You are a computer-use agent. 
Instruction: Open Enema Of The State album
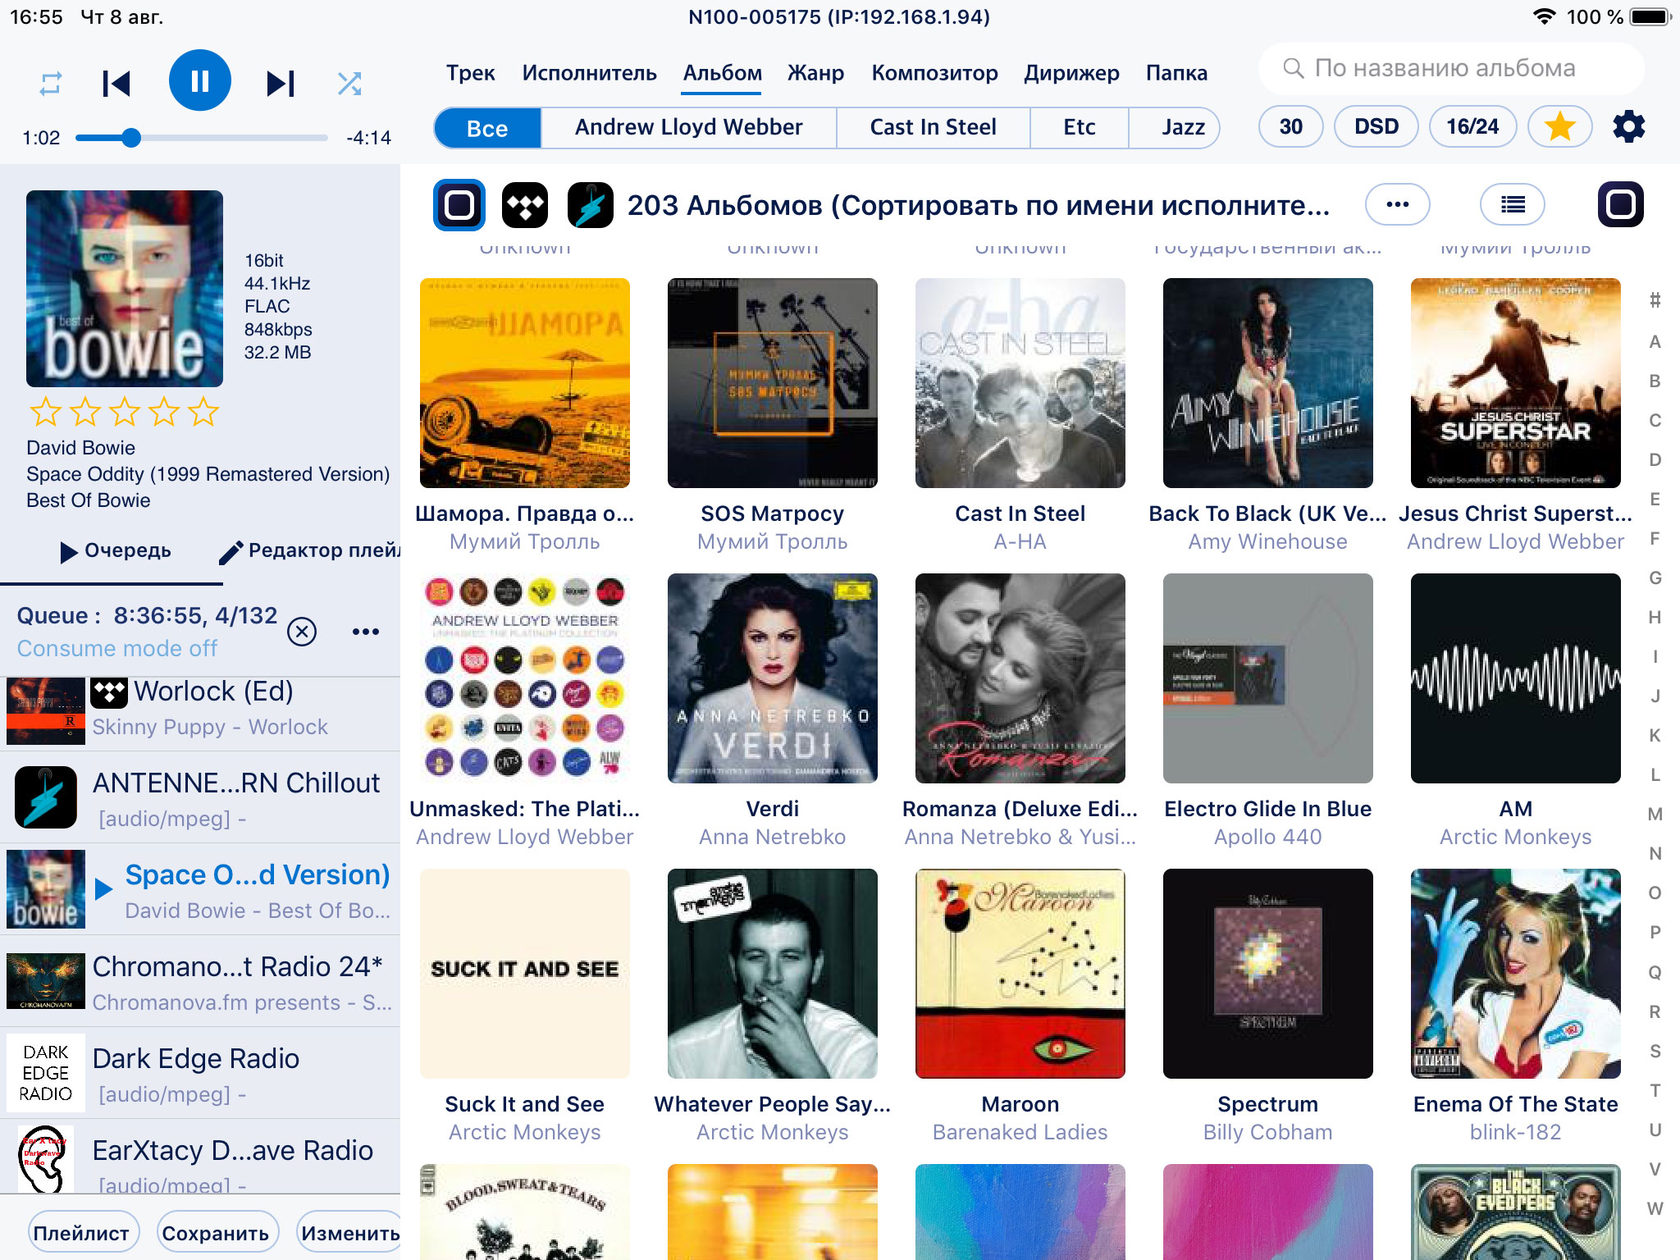1515,973
